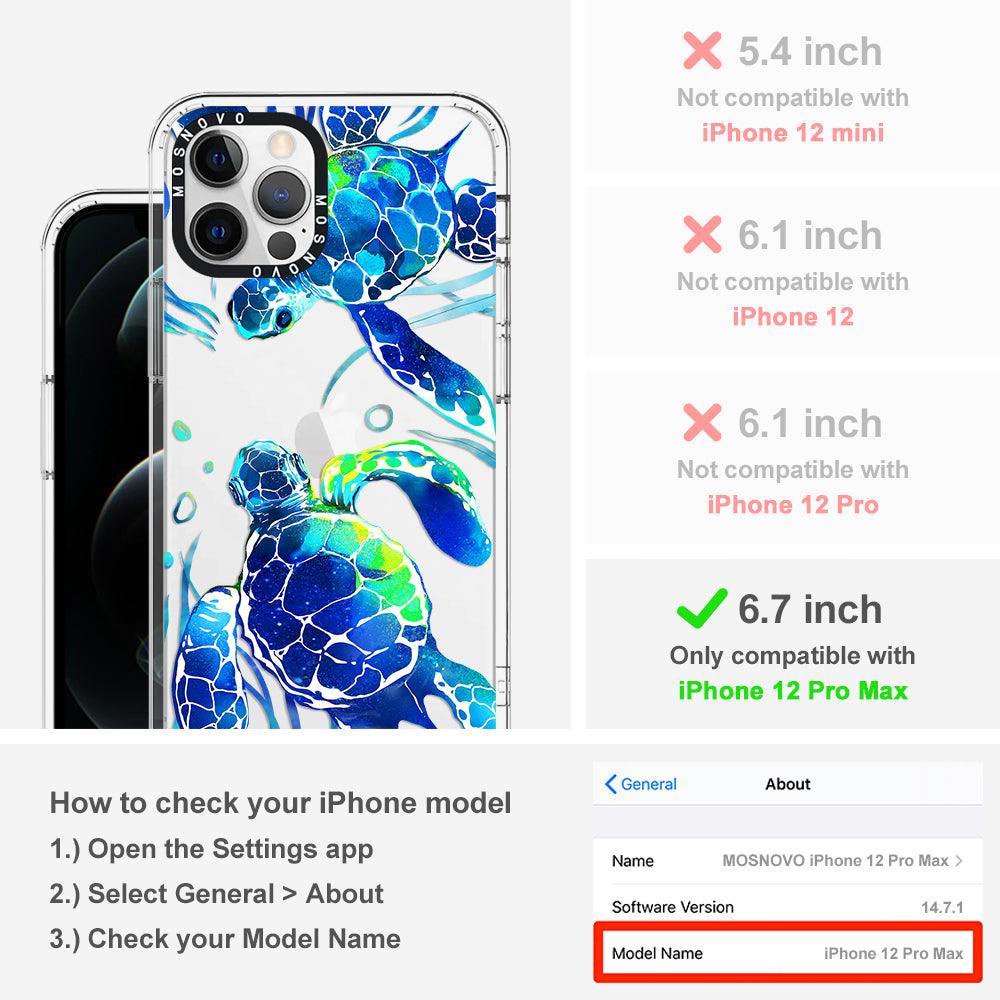Viewport: 1000px width, 1000px height.
Task: Click the red X next to iPhone 12
Action: 702,235
